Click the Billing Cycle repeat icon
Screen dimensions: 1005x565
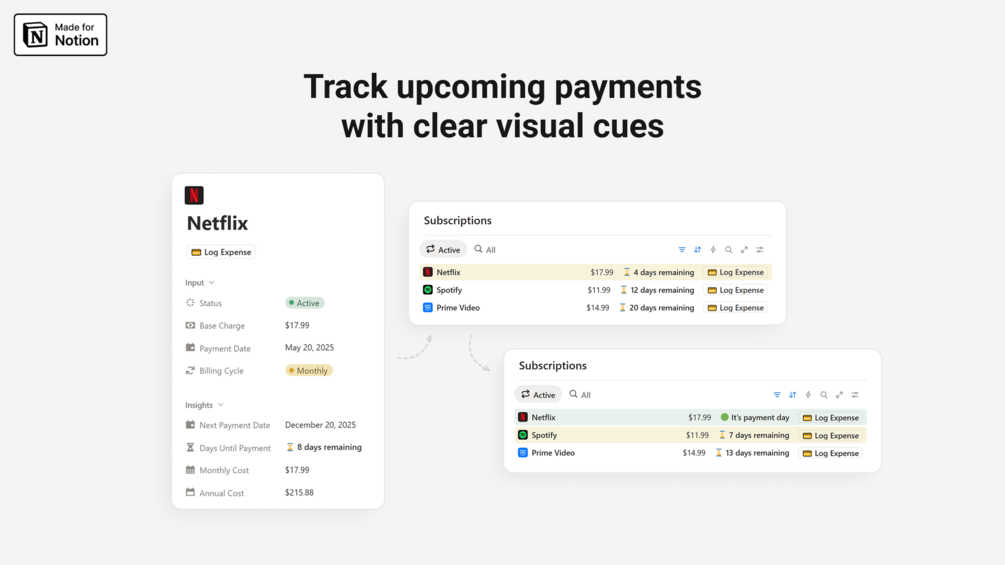click(x=190, y=370)
